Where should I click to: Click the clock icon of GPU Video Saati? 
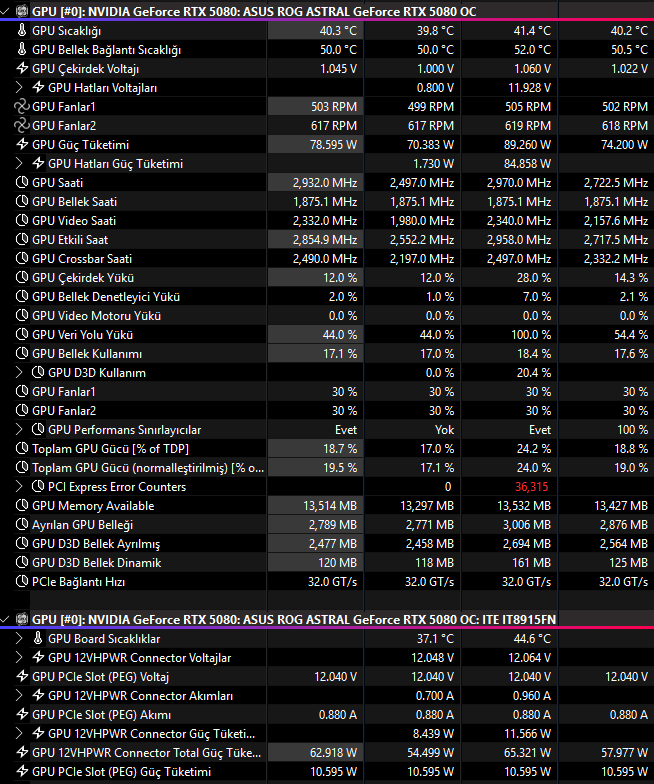pos(22,220)
